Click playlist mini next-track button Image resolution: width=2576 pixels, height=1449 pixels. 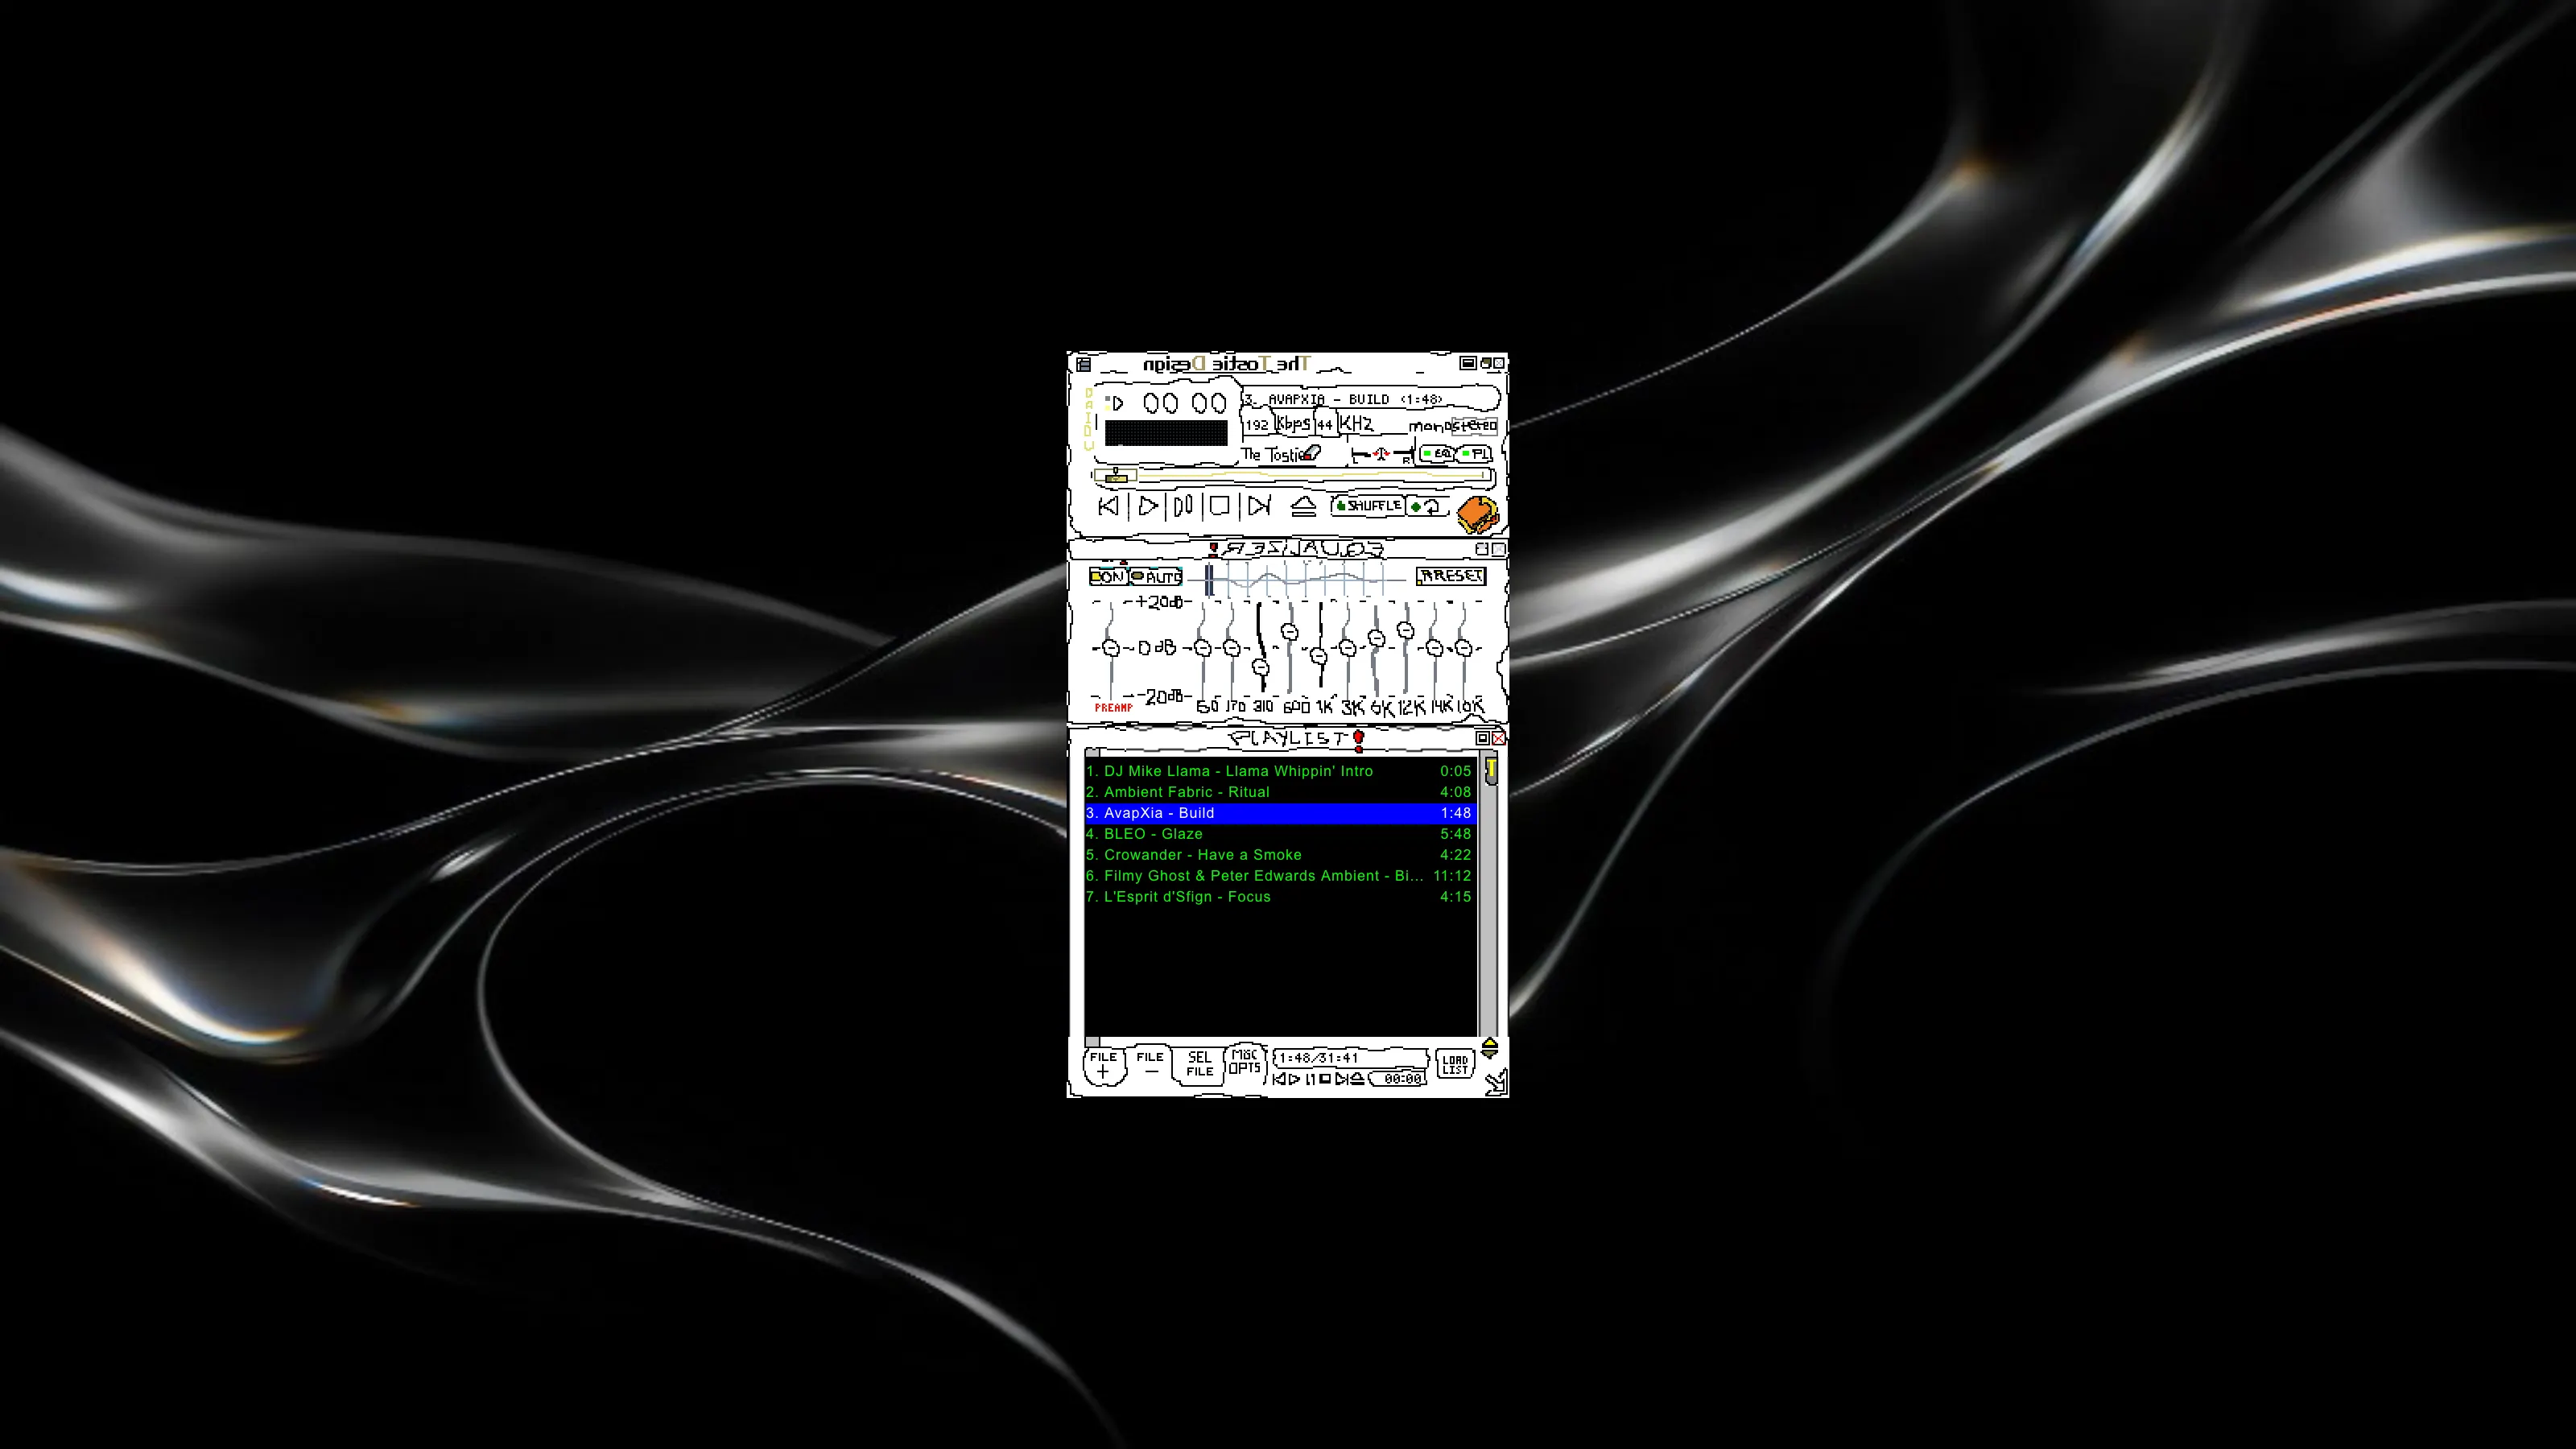pos(1341,1079)
